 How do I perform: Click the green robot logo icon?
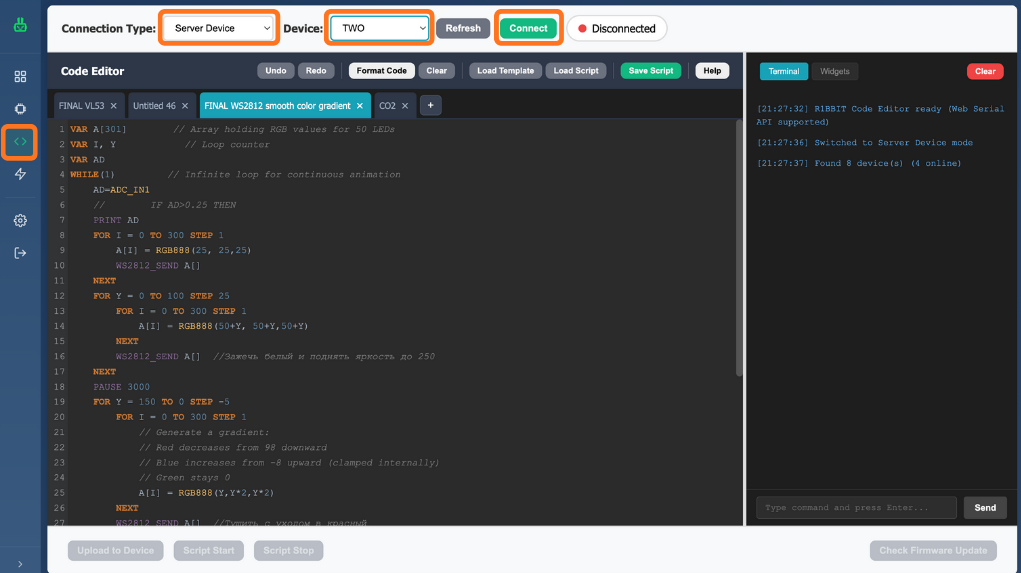click(20, 27)
